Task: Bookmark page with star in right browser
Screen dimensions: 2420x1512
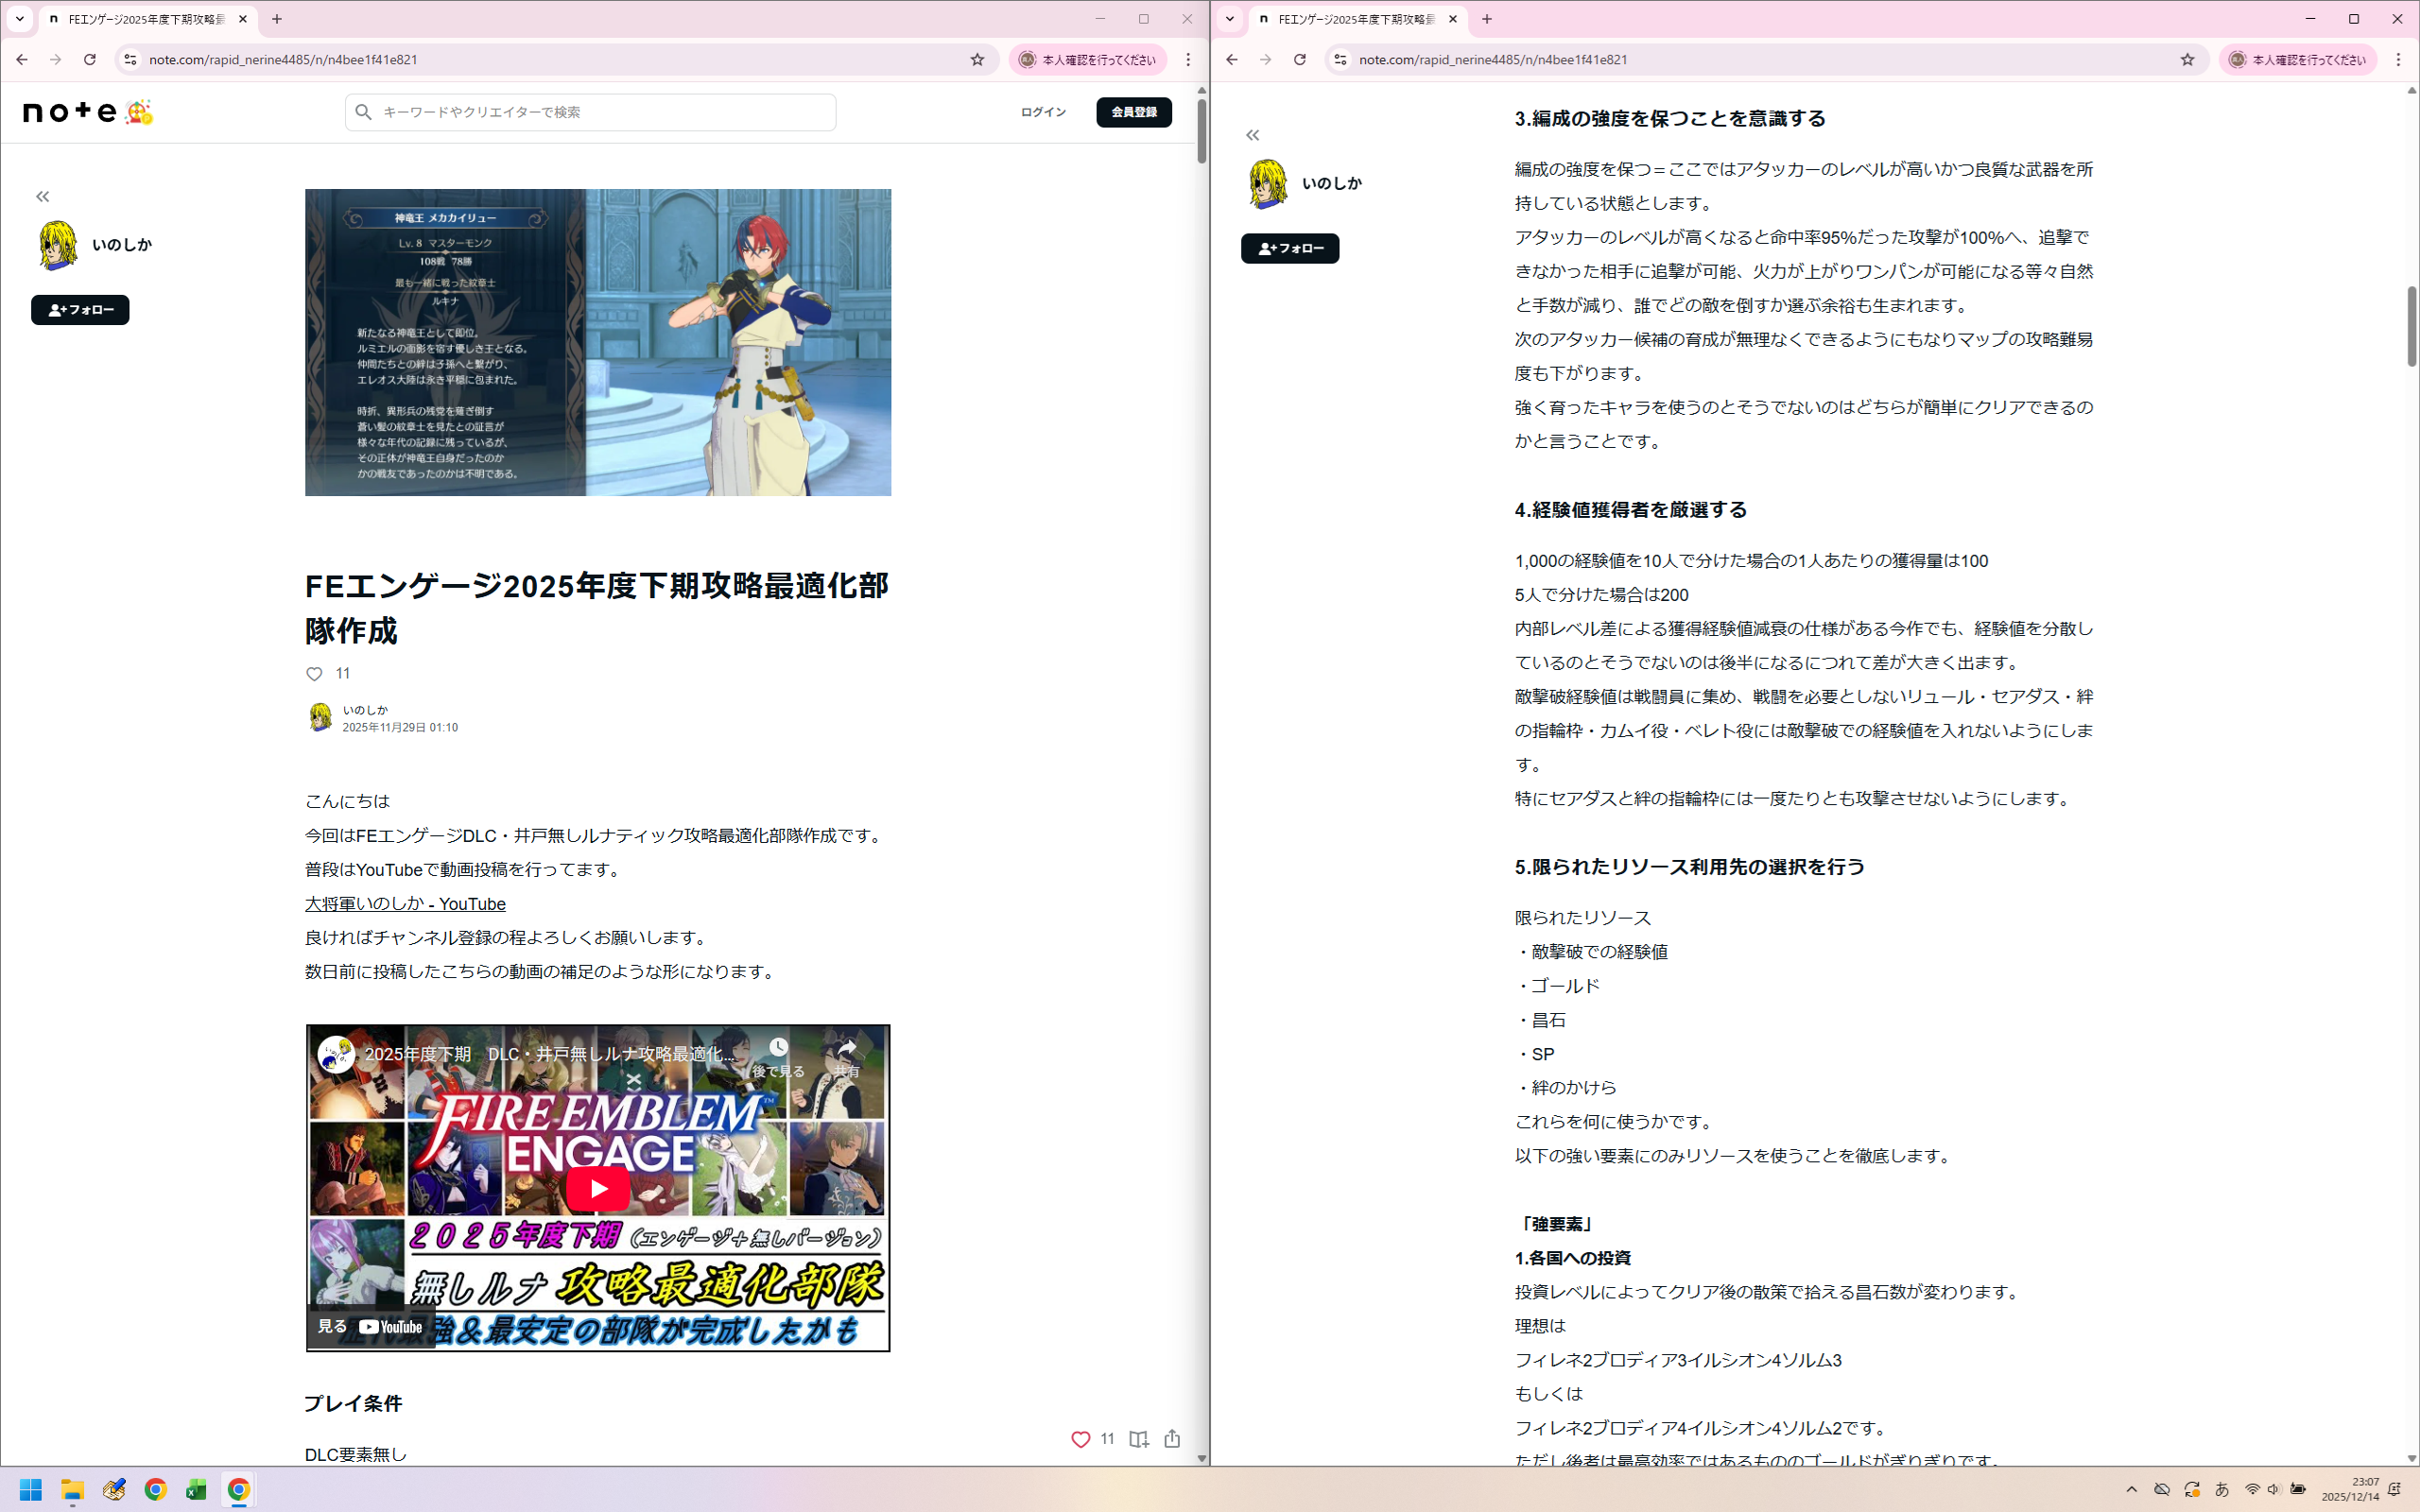Action: click(x=2187, y=60)
